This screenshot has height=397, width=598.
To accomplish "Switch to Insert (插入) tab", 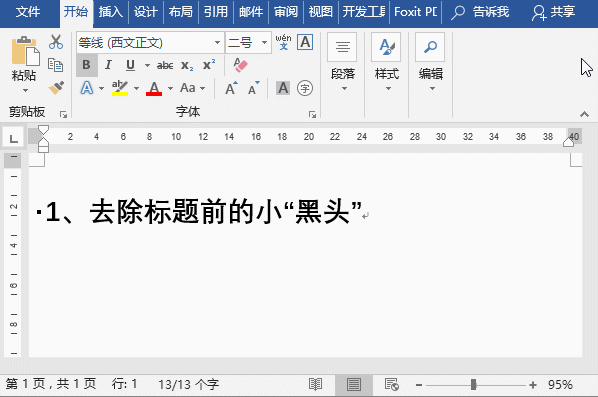I will [111, 12].
